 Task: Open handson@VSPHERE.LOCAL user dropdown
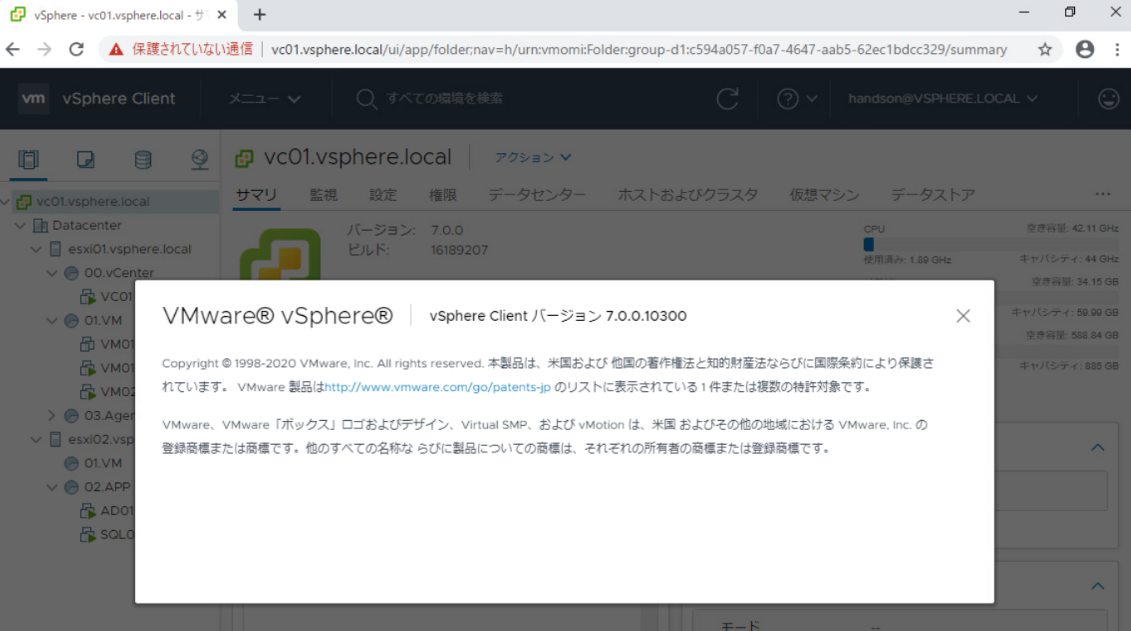click(943, 99)
